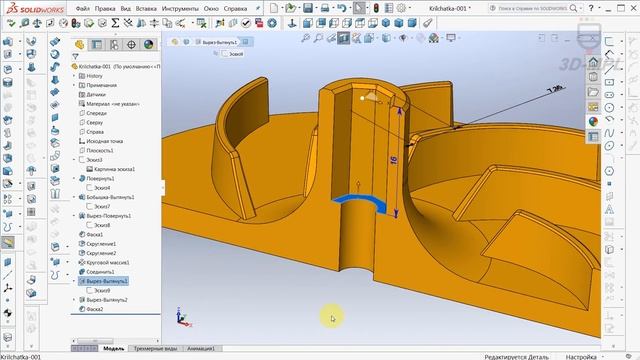This screenshot has width=640, height=360.
Task: Open the DimXpert crosshair tab
Action: click(131, 44)
